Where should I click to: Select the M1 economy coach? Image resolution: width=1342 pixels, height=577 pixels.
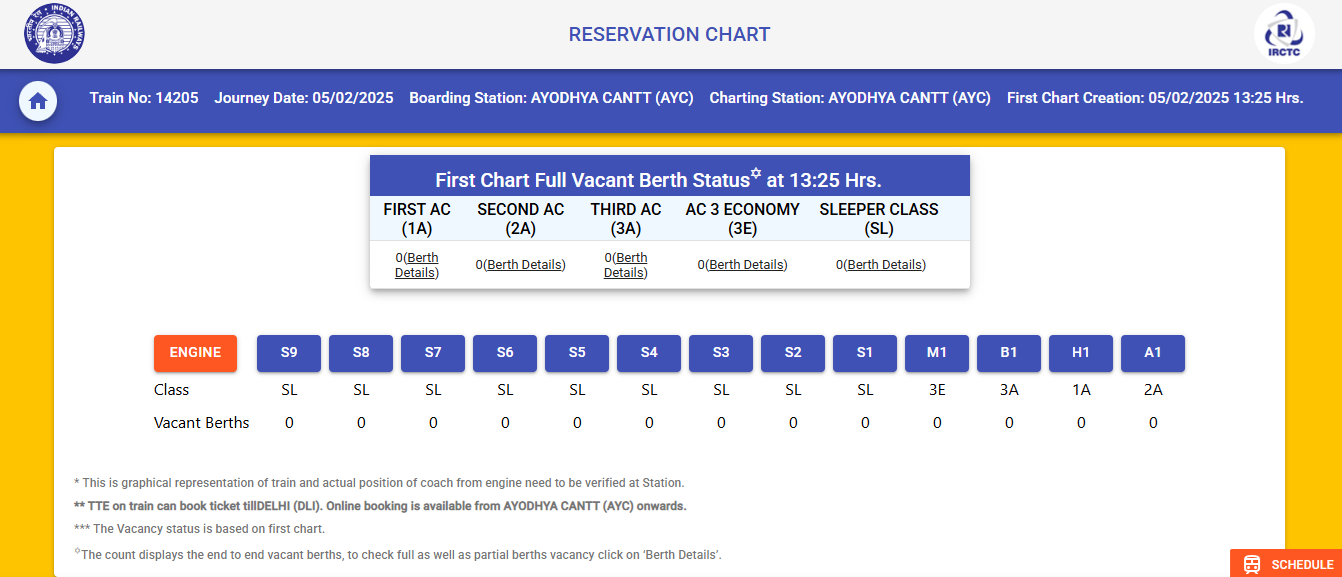(x=936, y=353)
